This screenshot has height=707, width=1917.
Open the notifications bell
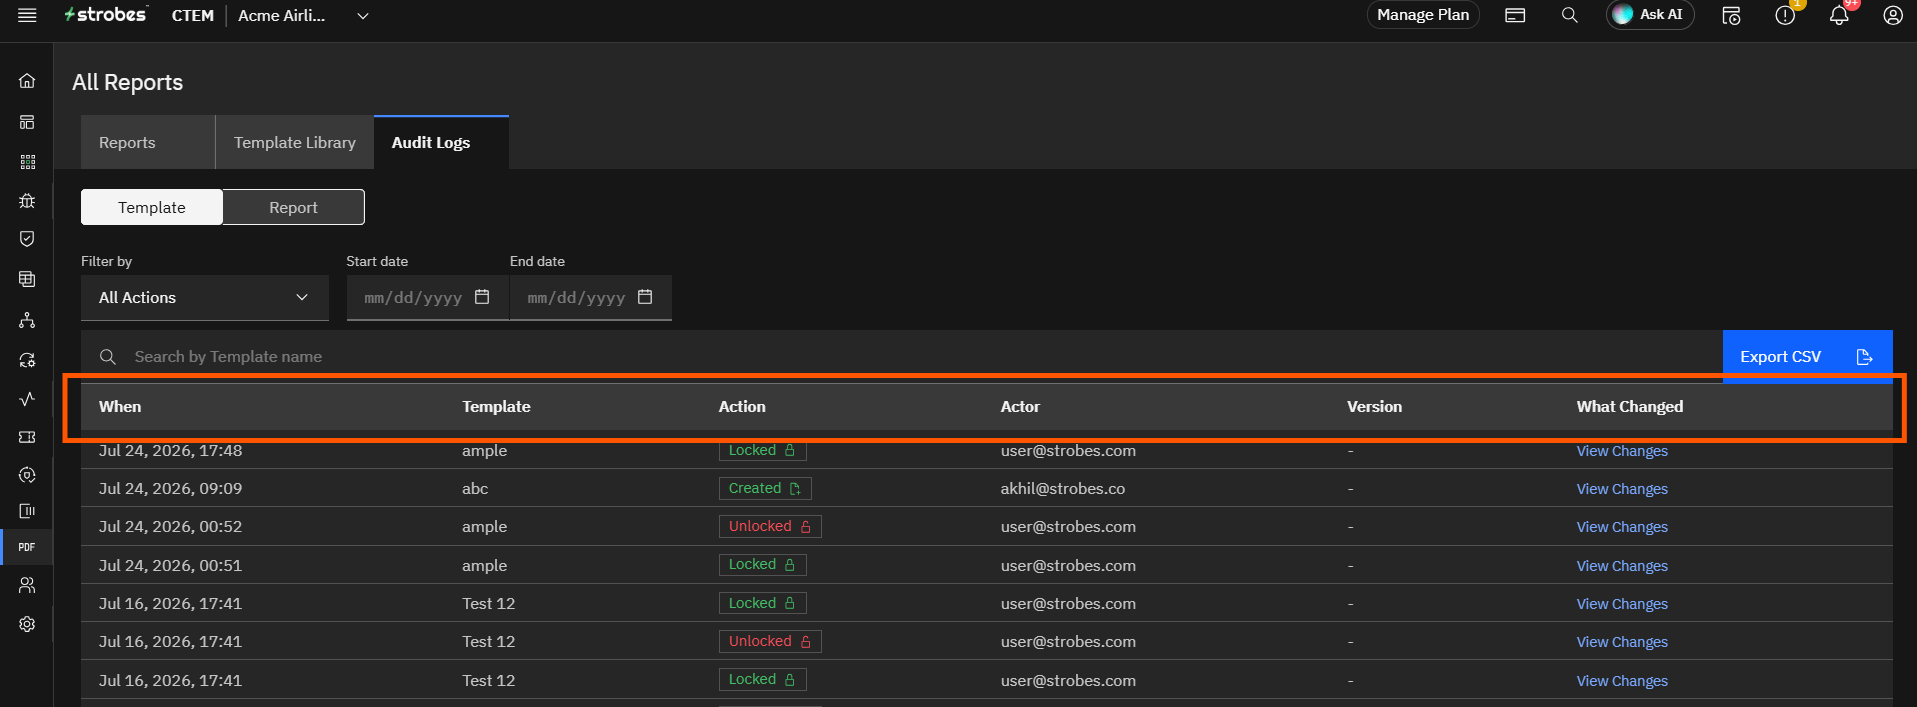pyautogui.click(x=1839, y=15)
